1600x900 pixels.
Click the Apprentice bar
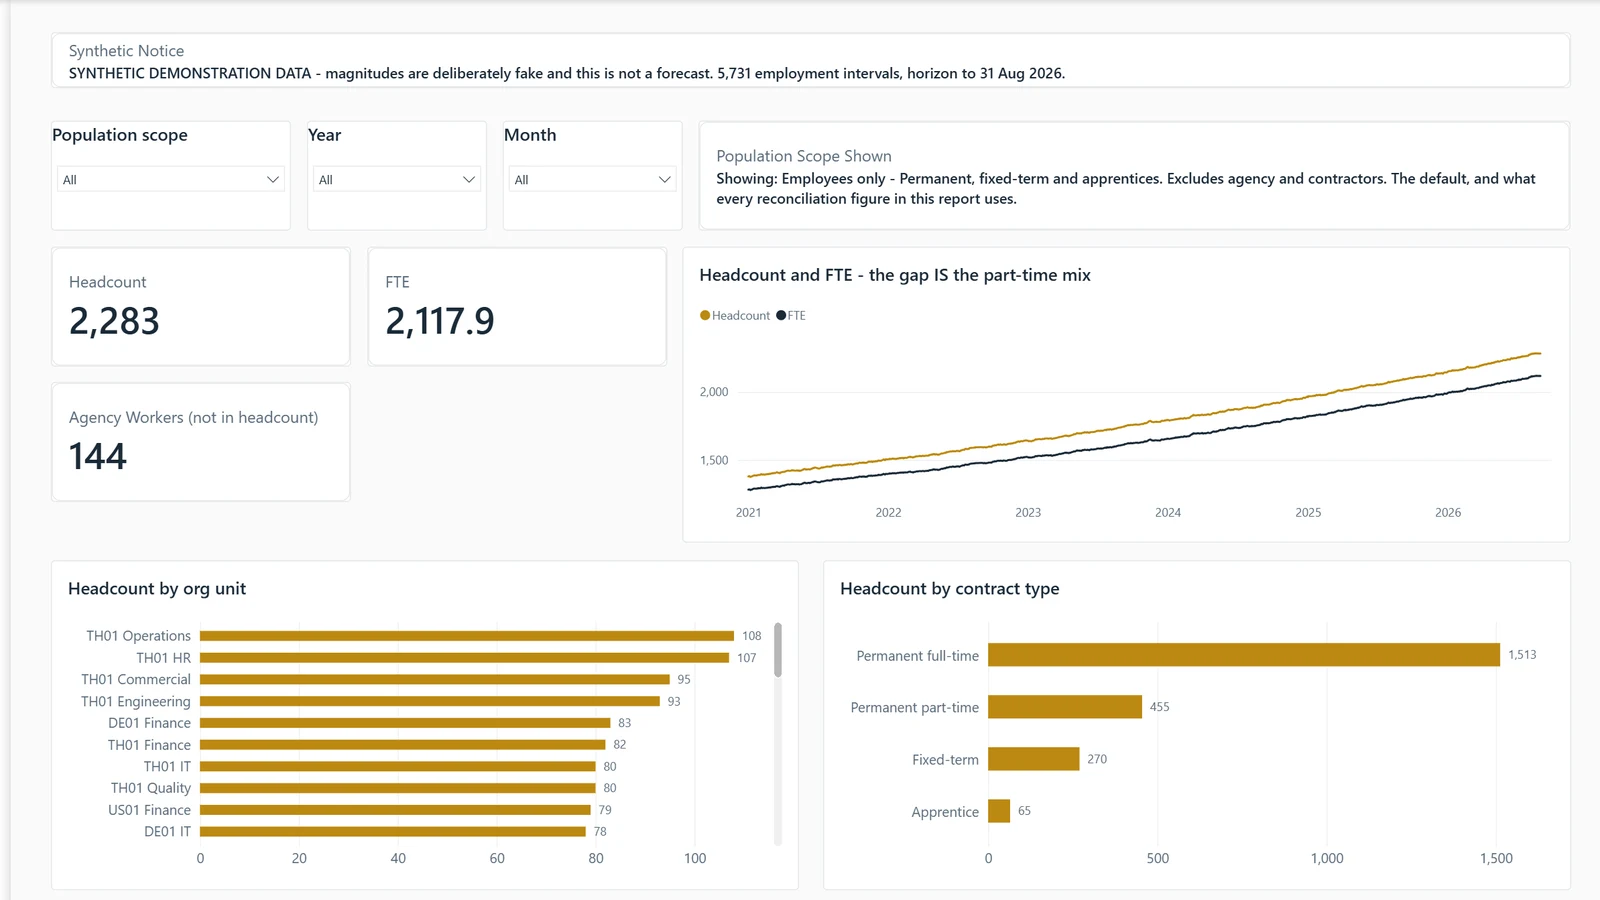coord(999,811)
